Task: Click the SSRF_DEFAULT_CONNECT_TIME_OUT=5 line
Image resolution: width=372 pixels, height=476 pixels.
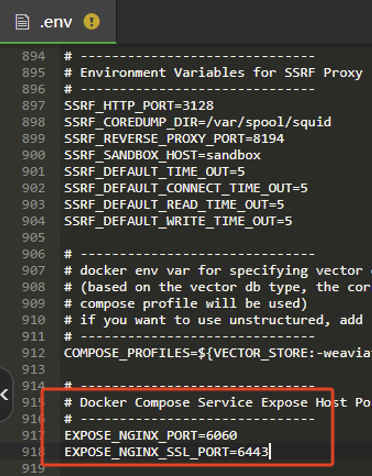Action: [x=186, y=188]
